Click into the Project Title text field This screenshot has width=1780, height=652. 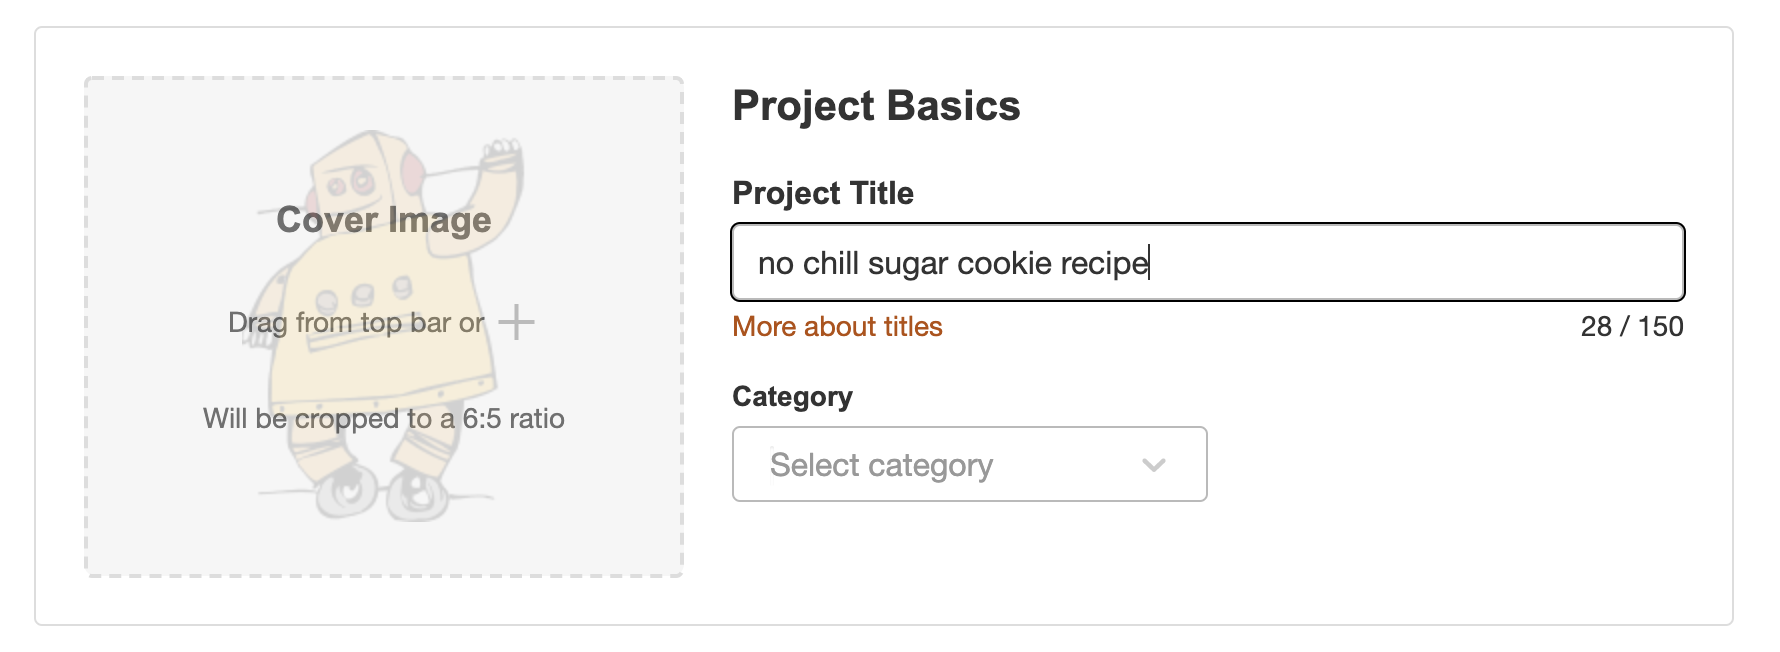(1208, 262)
